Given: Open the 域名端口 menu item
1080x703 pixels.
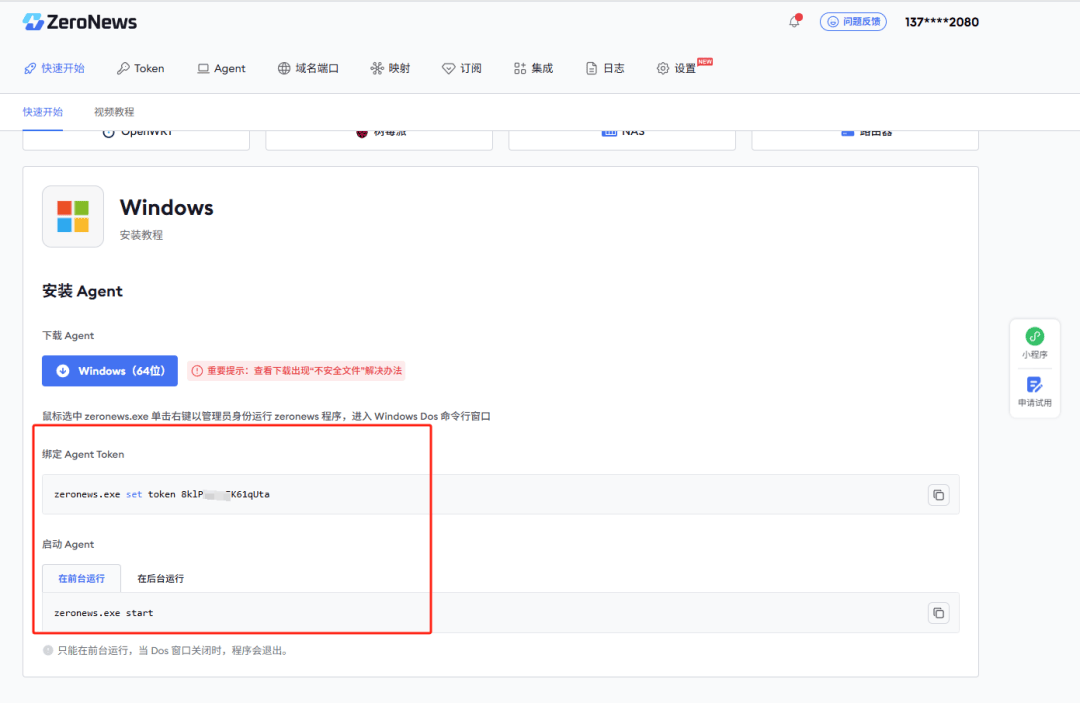Looking at the screenshot, I should [x=308, y=68].
